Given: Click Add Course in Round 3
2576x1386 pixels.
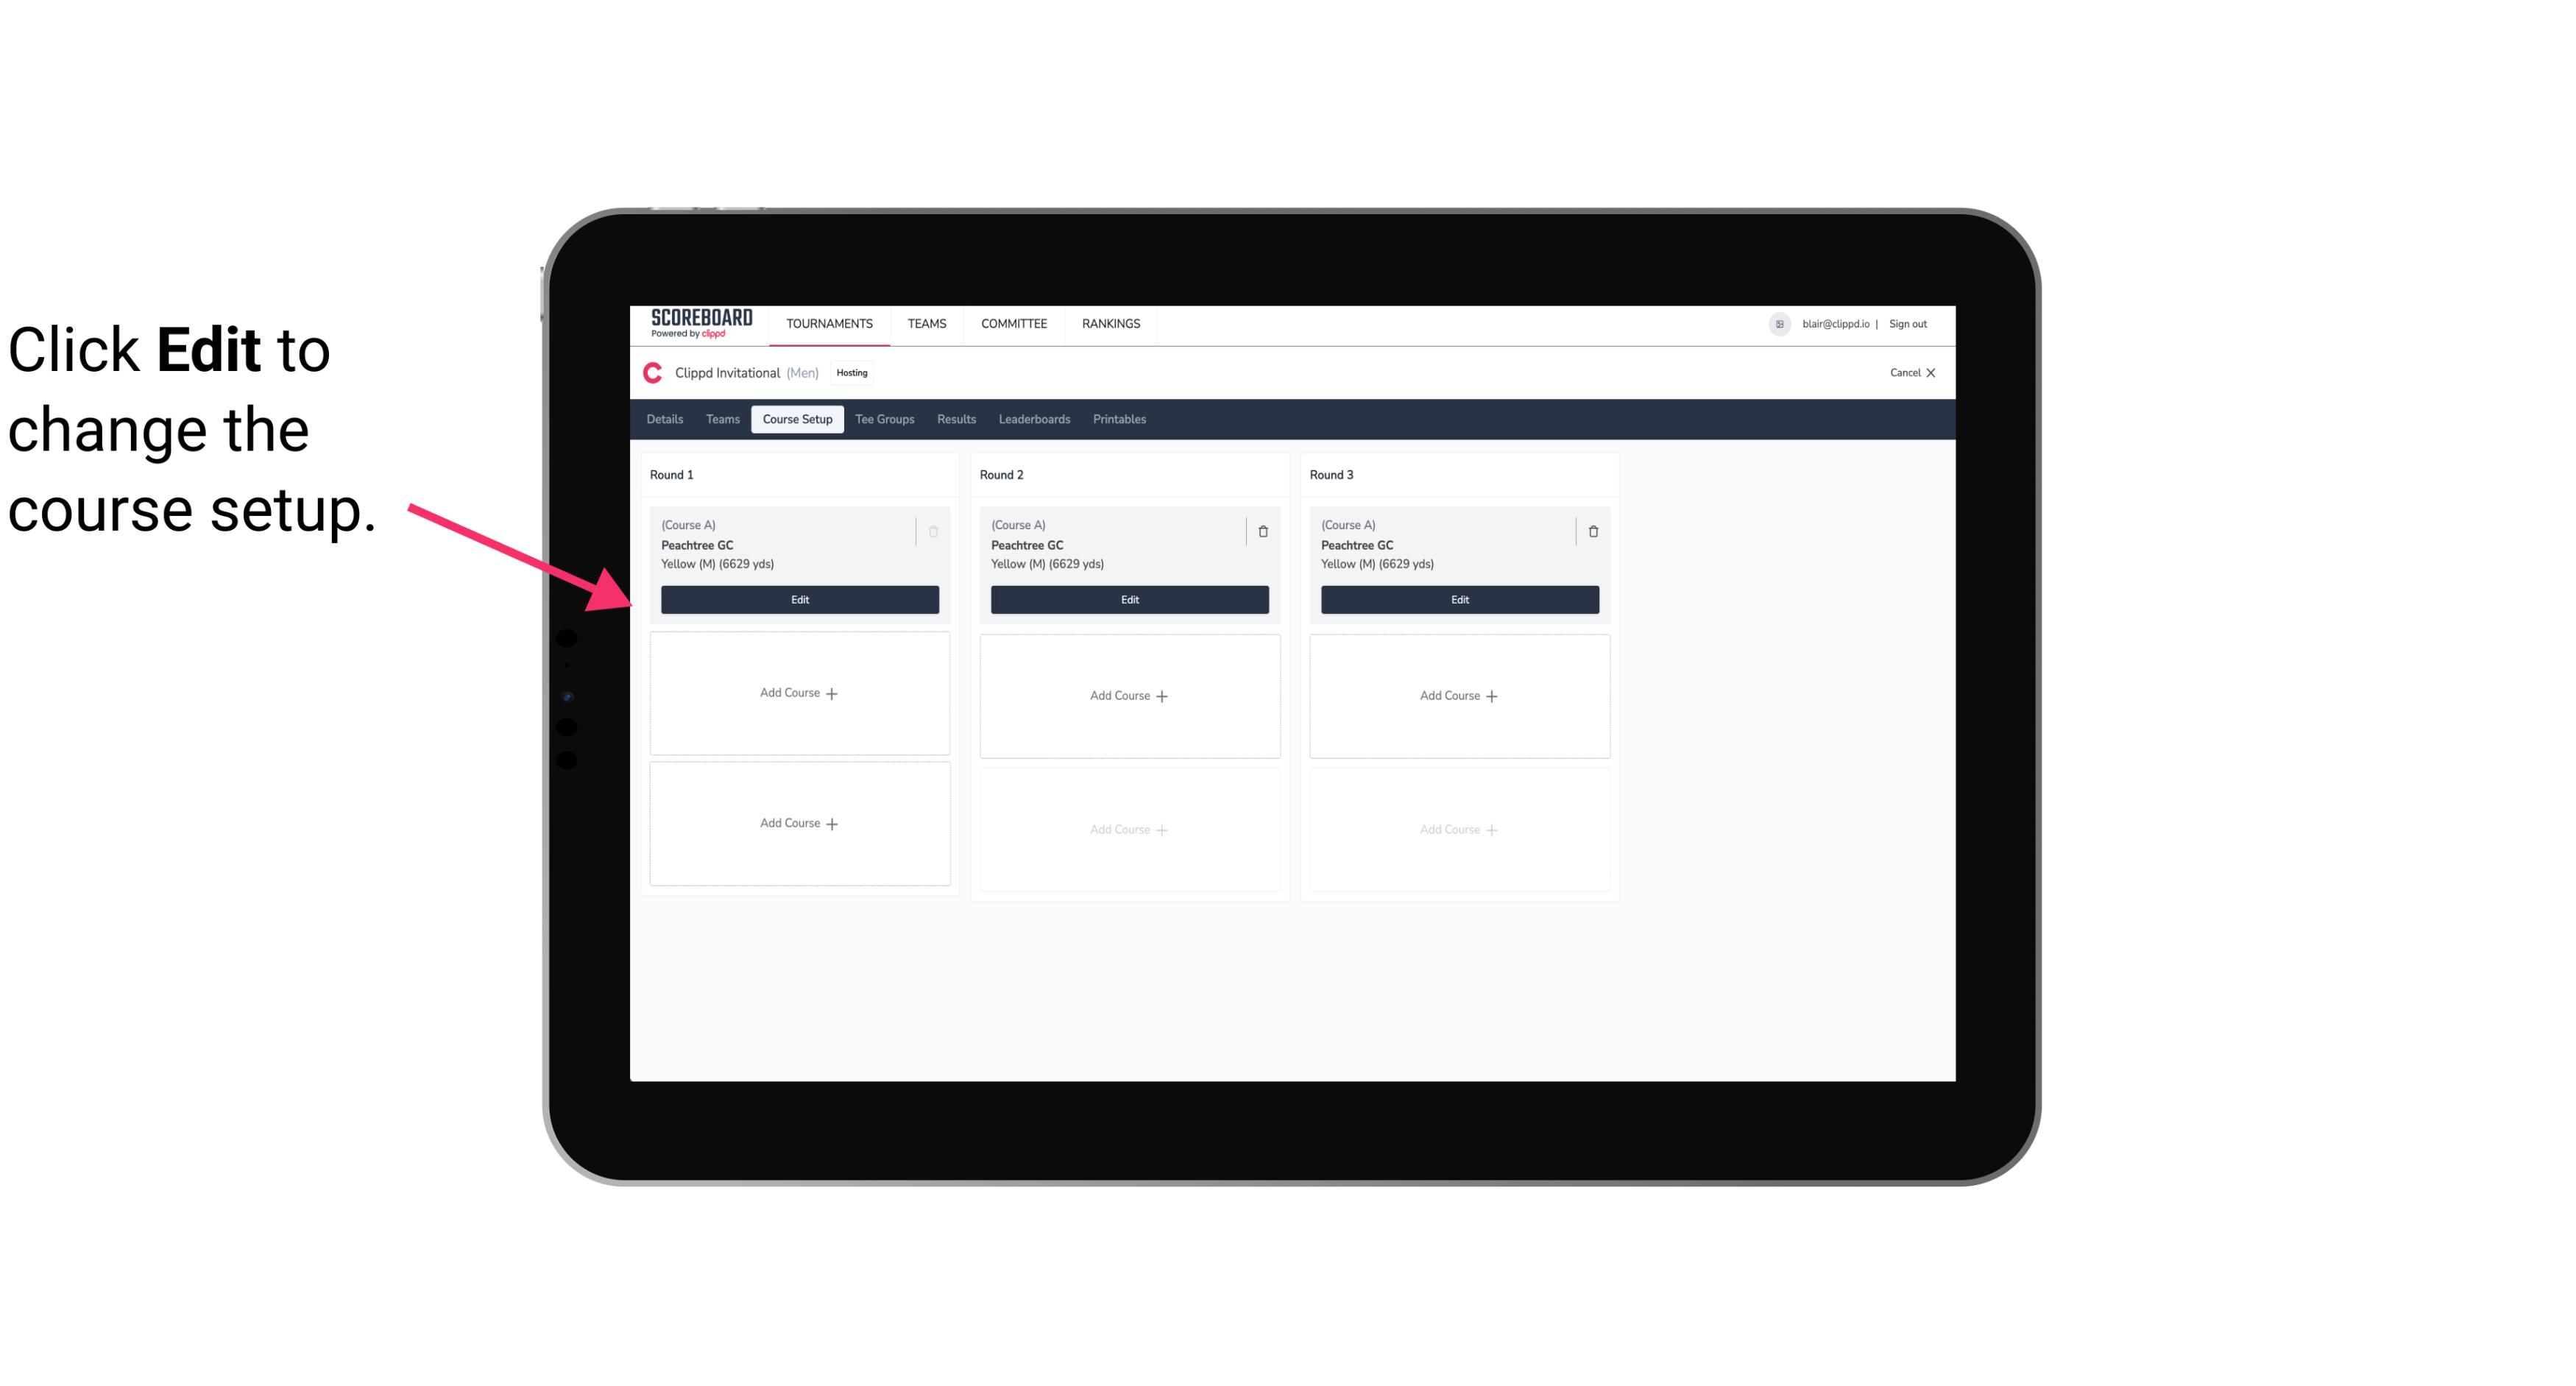Looking at the screenshot, I should tap(1459, 695).
